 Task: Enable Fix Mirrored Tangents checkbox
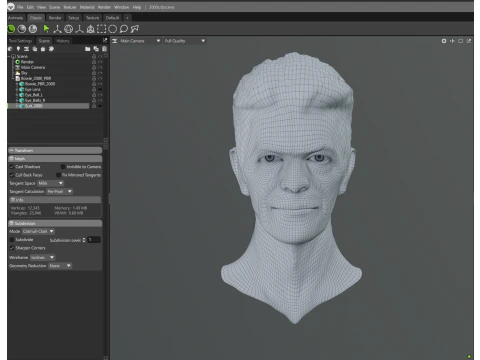click(x=58, y=175)
